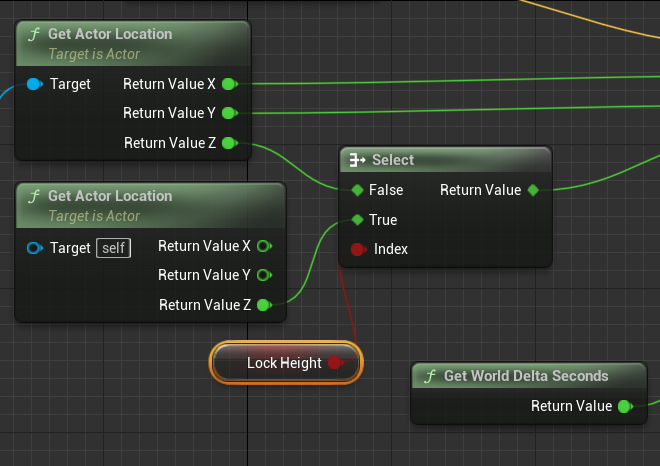Click function icon on top Get Actor Location header
This screenshot has height=466, width=660.
click(34, 34)
